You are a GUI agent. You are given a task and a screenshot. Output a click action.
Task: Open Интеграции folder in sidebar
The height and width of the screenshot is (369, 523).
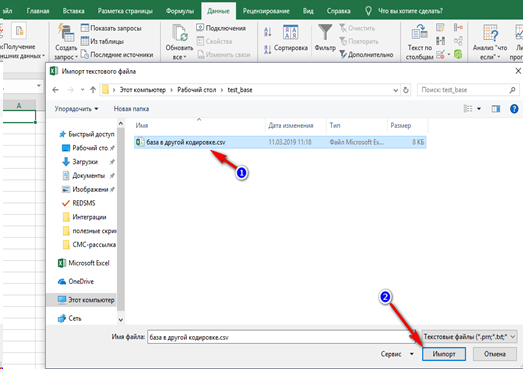pos(84,217)
